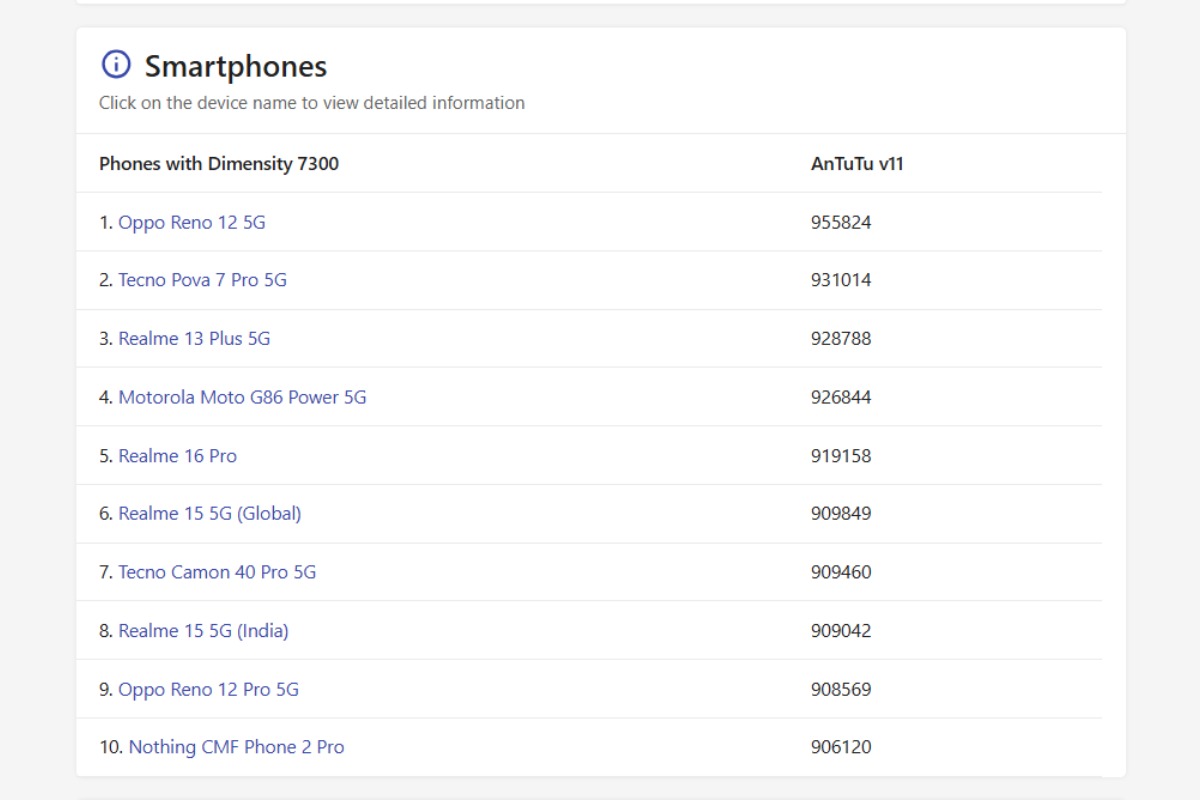The image size is (1200, 800).
Task: Open the Oppo Reno 12 Pro 5G link
Action: pyautogui.click(x=208, y=689)
